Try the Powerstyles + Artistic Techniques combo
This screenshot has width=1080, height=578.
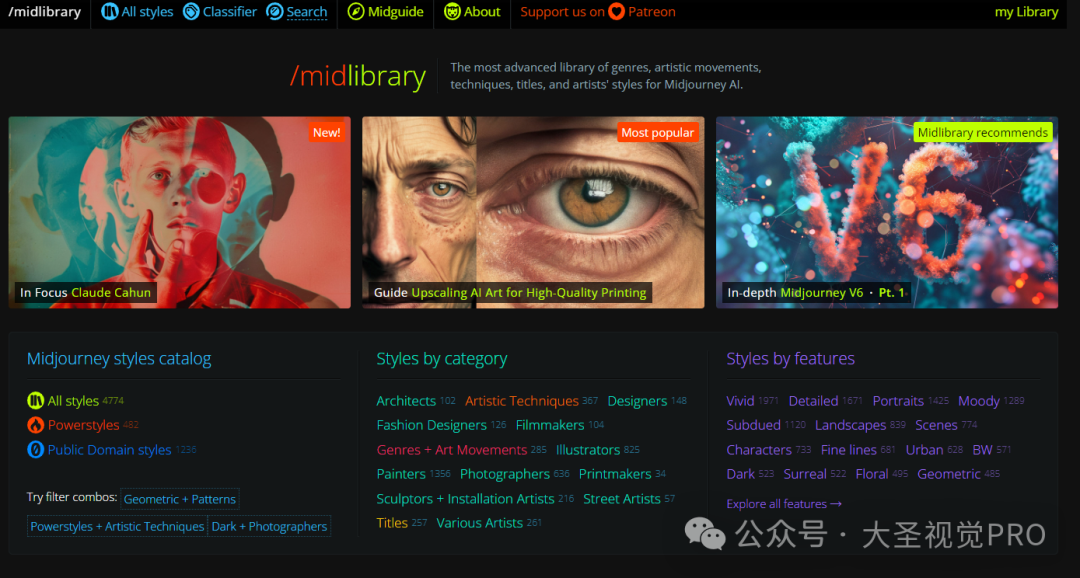[x=117, y=526]
